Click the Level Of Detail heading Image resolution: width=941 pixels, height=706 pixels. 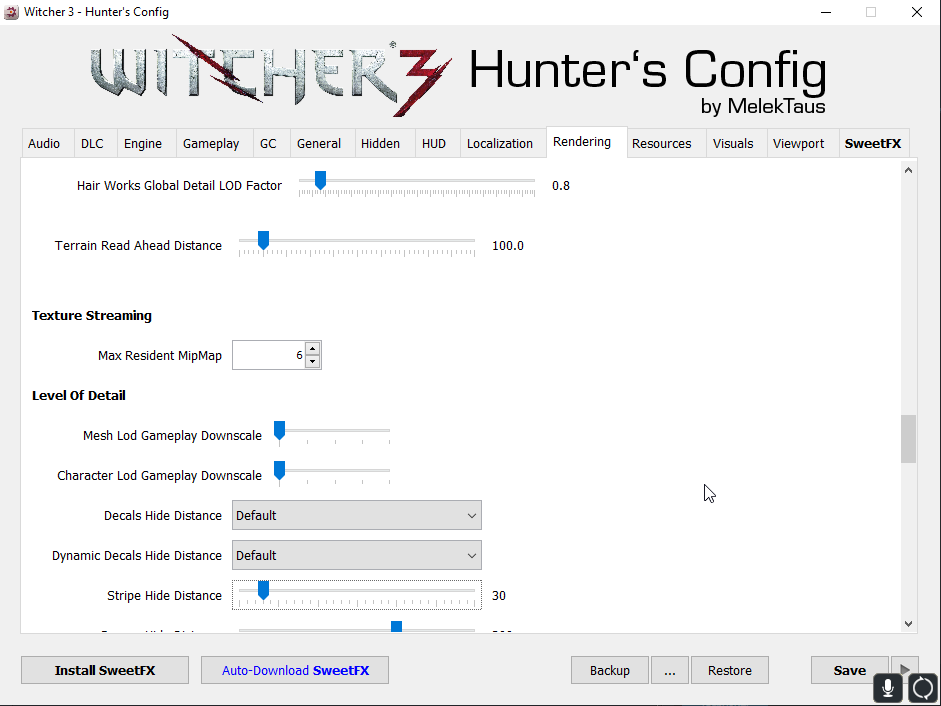(79, 396)
